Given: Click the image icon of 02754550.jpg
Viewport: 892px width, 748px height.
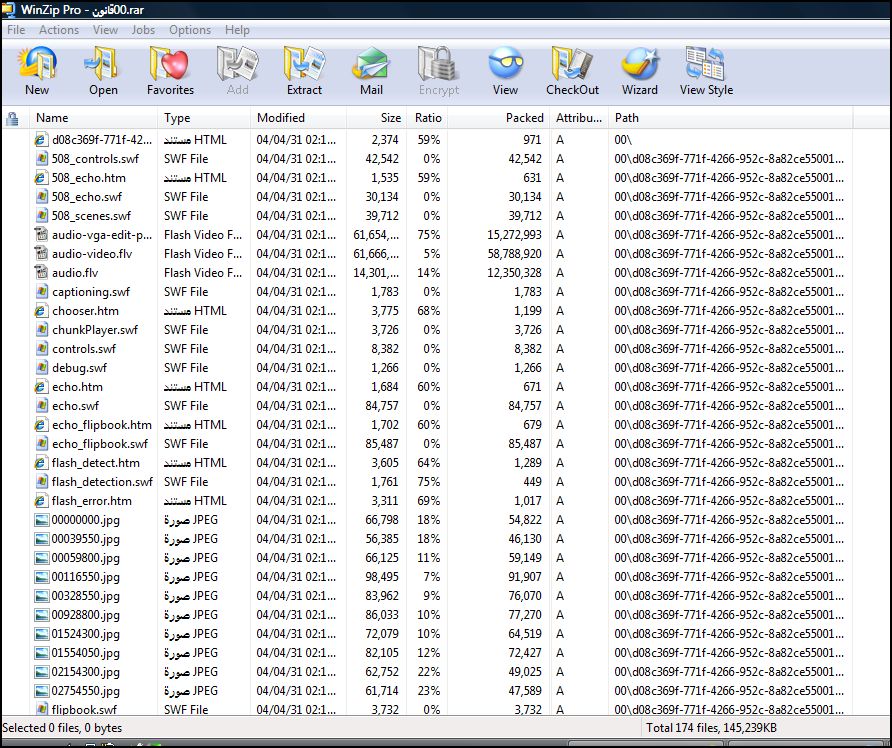Looking at the screenshot, I should coord(42,691).
